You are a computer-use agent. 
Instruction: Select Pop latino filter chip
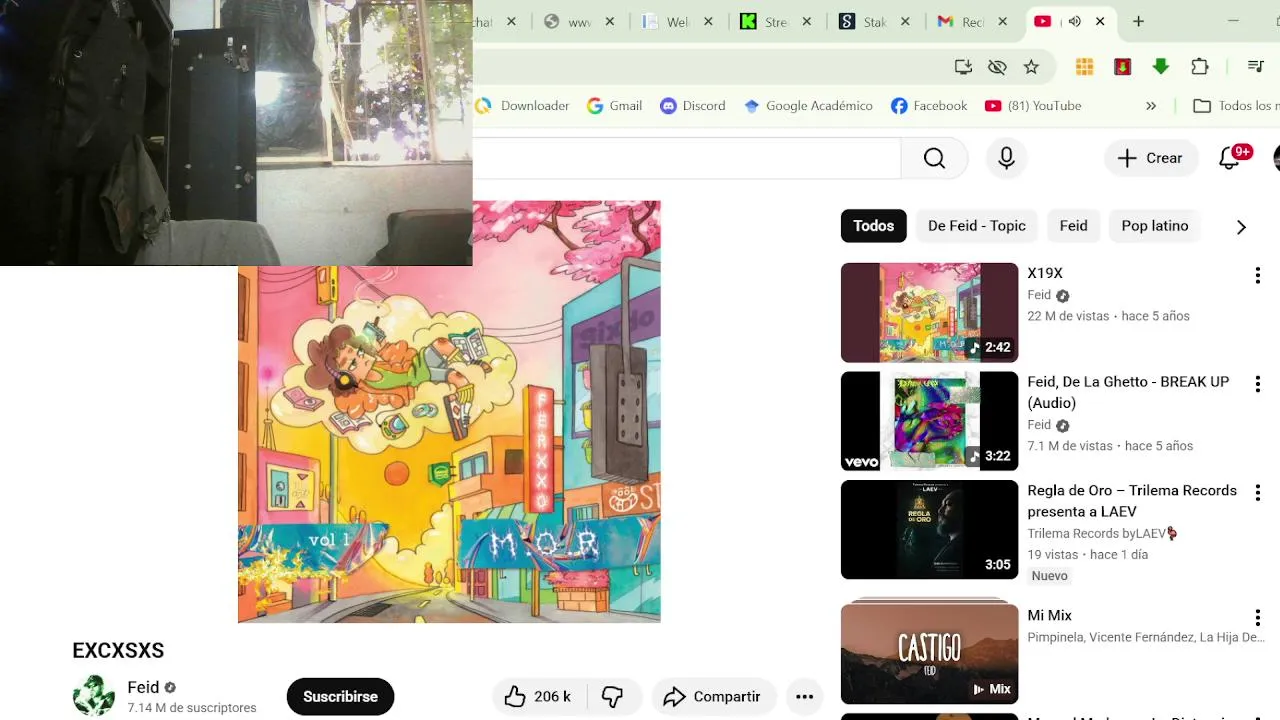tap(1154, 226)
